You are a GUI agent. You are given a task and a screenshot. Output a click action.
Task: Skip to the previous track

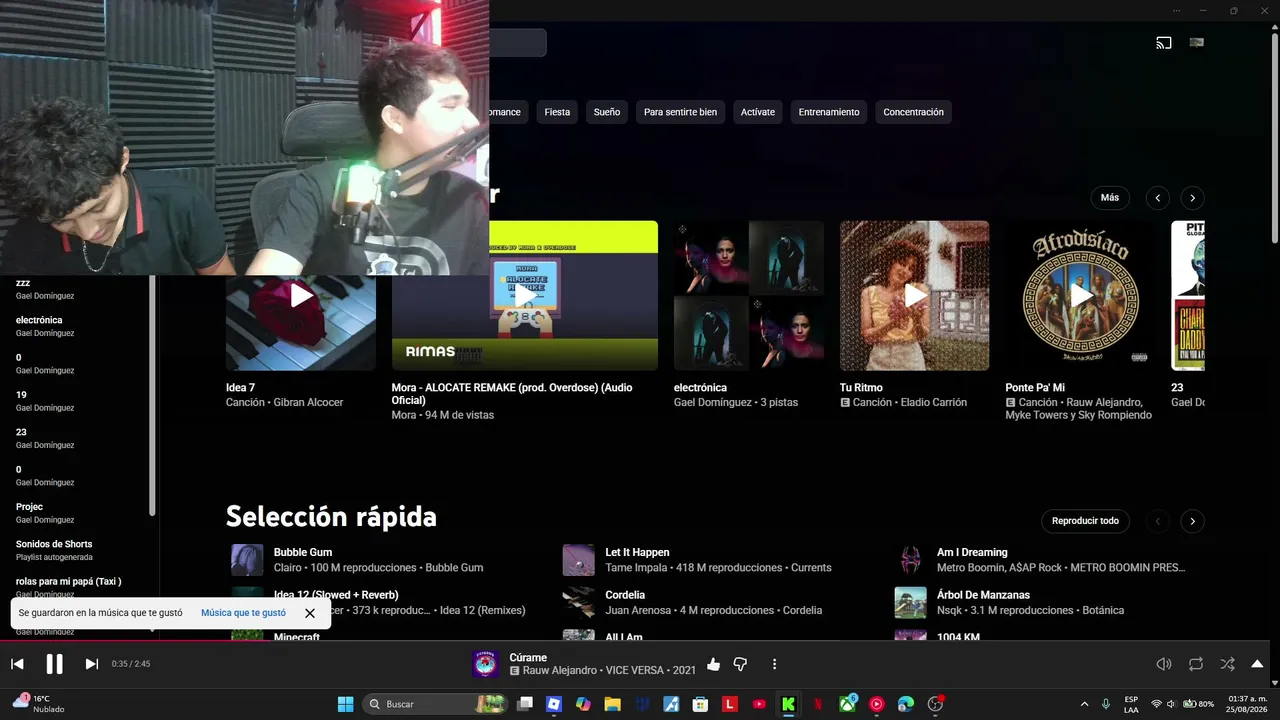coord(17,664)
